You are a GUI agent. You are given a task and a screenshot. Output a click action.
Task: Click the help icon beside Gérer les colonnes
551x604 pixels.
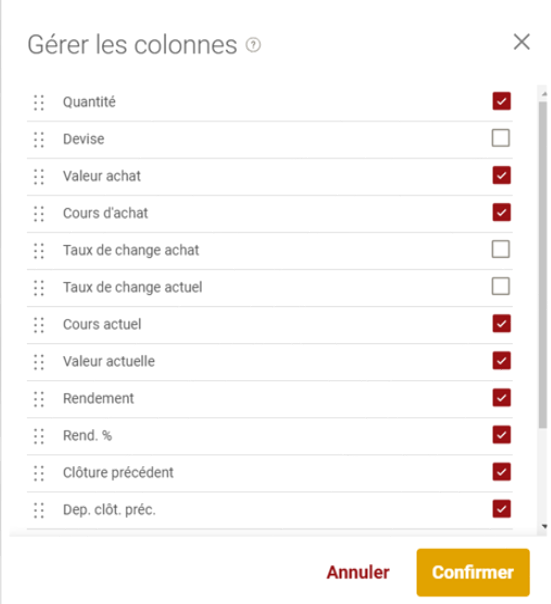coord(253,45)
